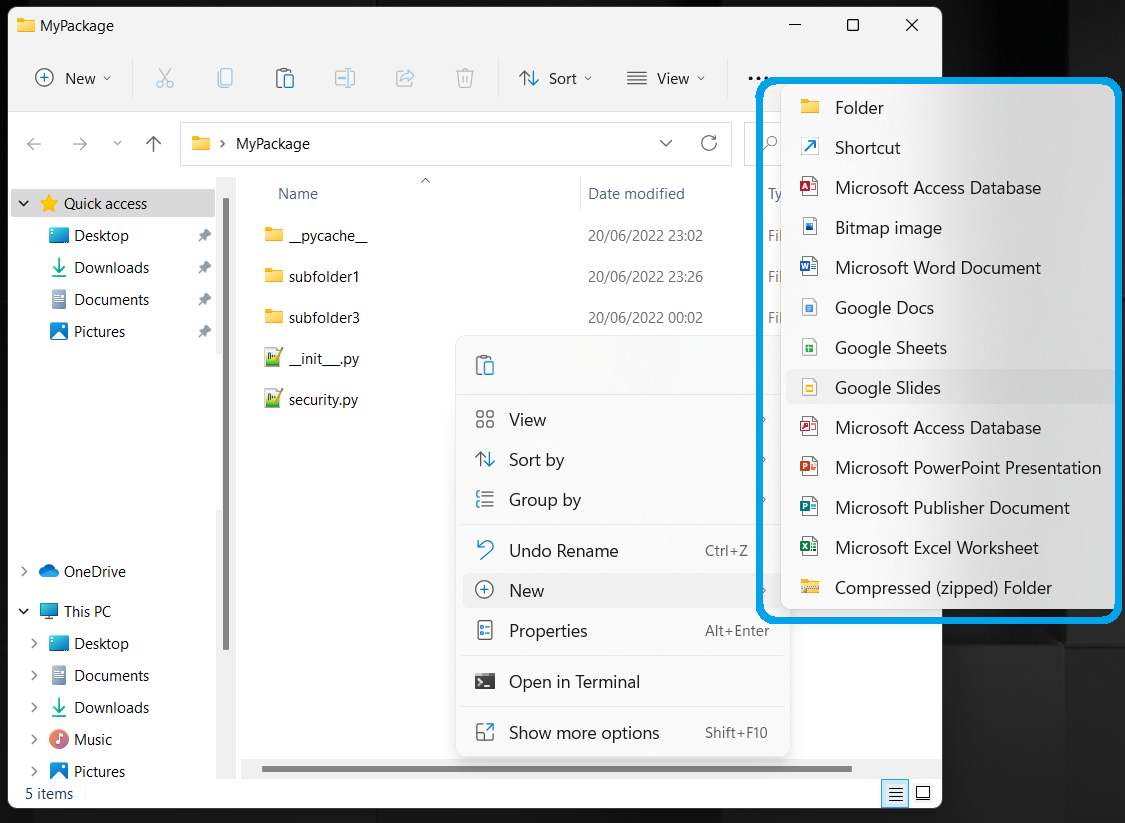Viewport: 1125px width, 823px height.
Task: Click the horizontal scrollbar at the bottom
Action: (x=557, y=769)
